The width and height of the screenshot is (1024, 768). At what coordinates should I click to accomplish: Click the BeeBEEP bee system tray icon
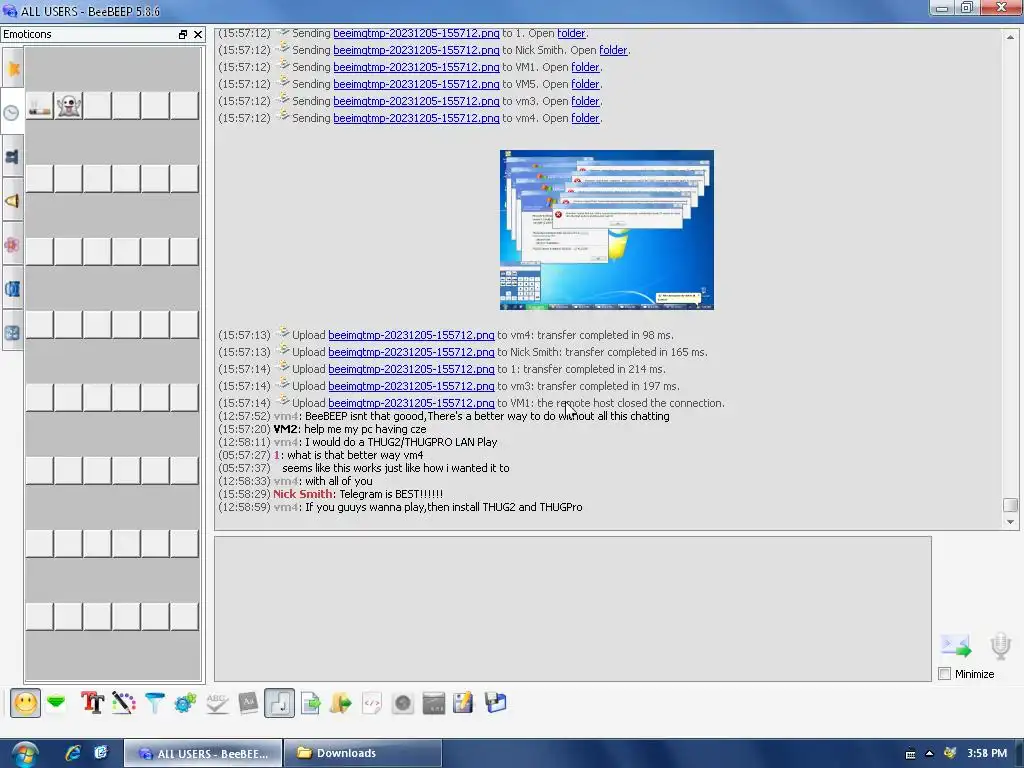[950, 754]
